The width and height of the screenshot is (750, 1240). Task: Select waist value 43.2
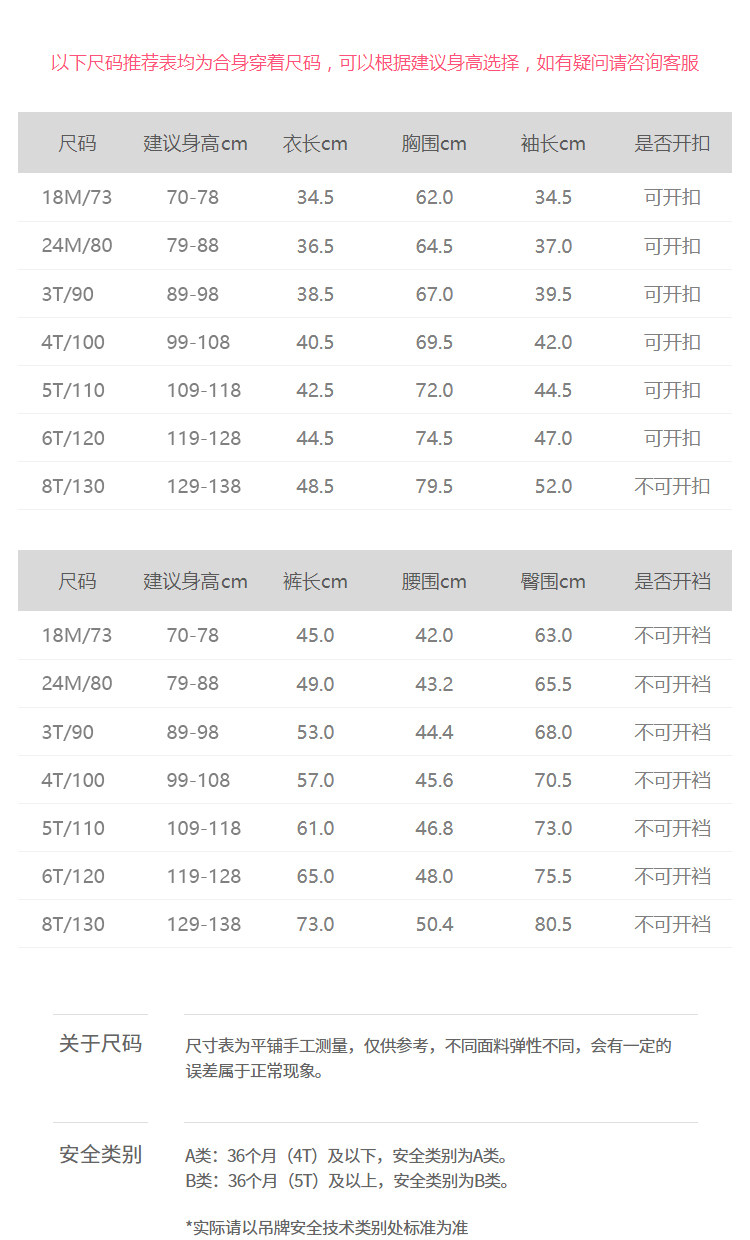(x=434, y=684)
